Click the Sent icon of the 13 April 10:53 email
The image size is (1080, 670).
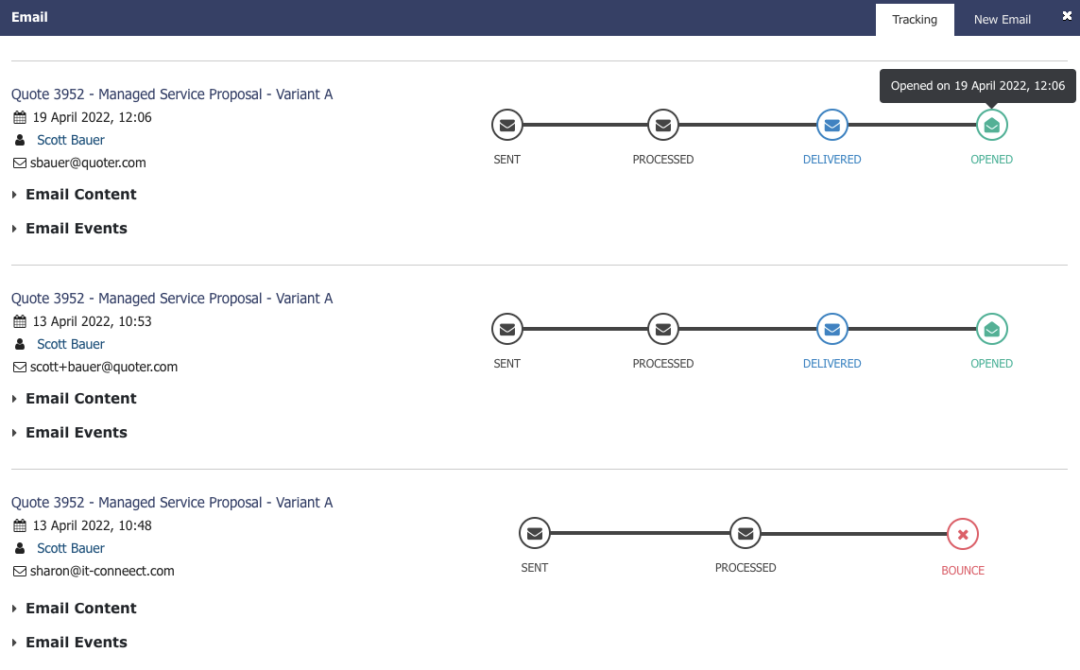[507, 330]
